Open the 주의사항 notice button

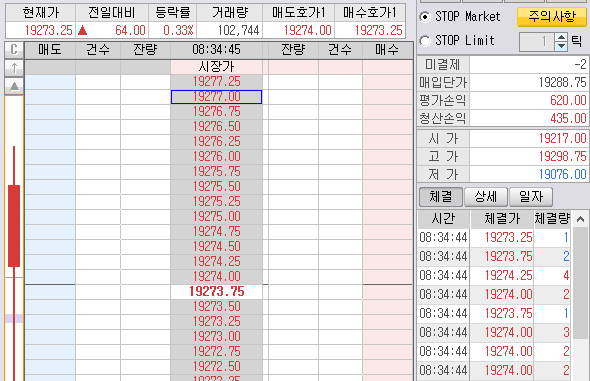[552, 17]
